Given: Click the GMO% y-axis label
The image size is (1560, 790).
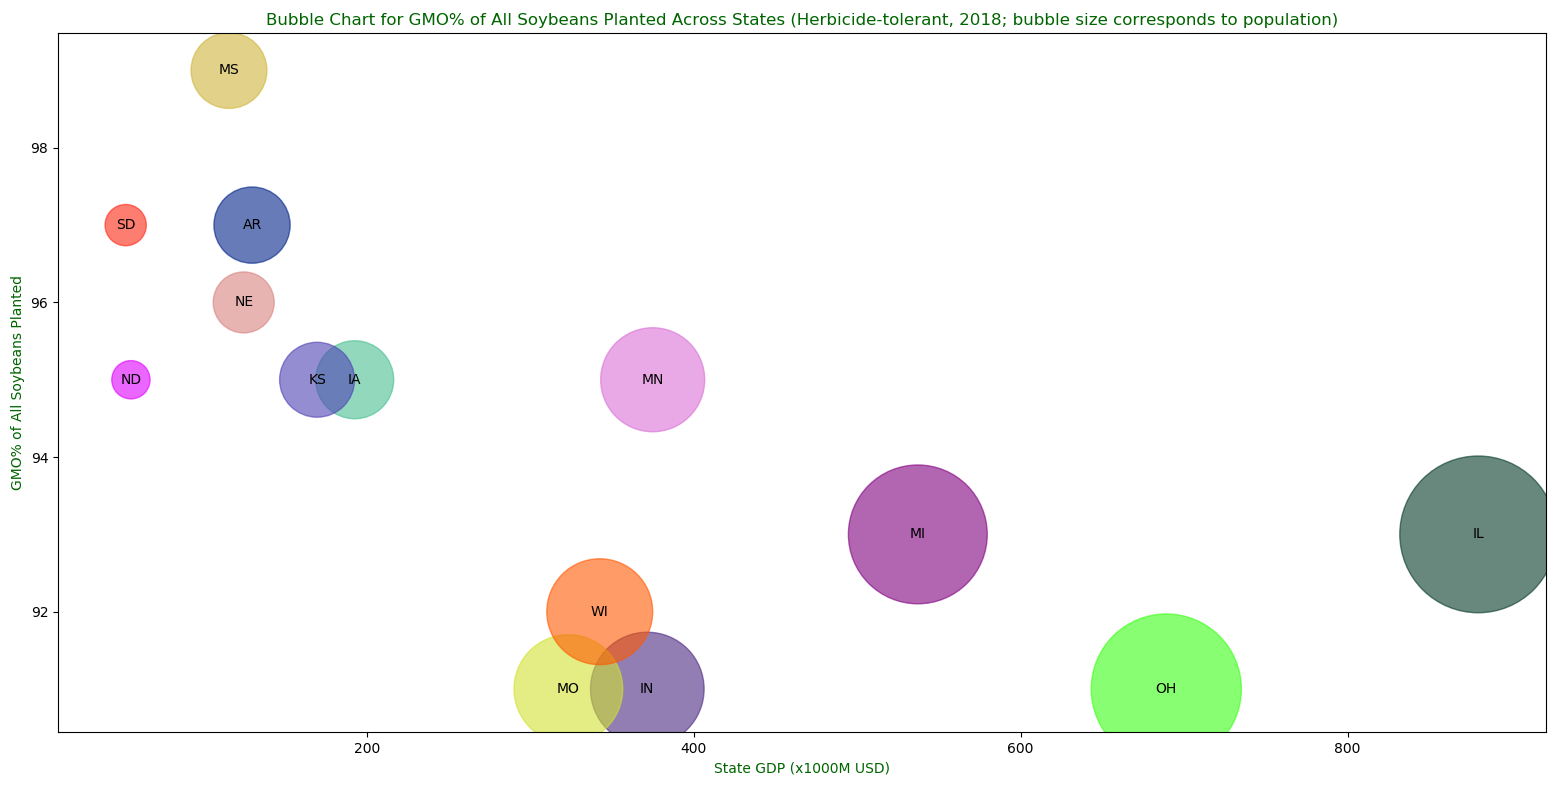Looking at the screenshot, I should [17, 383].
